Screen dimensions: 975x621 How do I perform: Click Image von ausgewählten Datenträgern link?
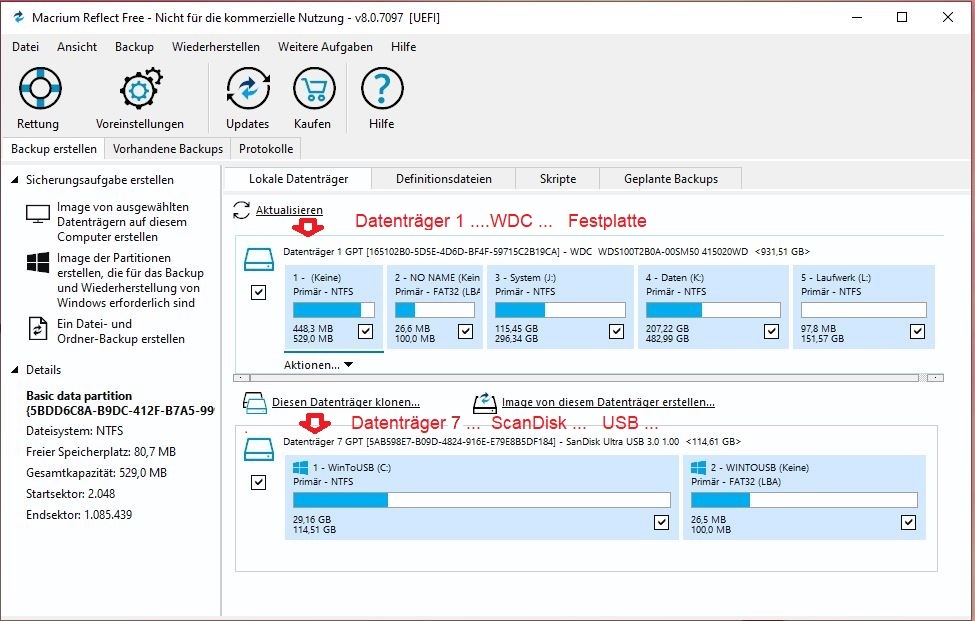[122, 222]
